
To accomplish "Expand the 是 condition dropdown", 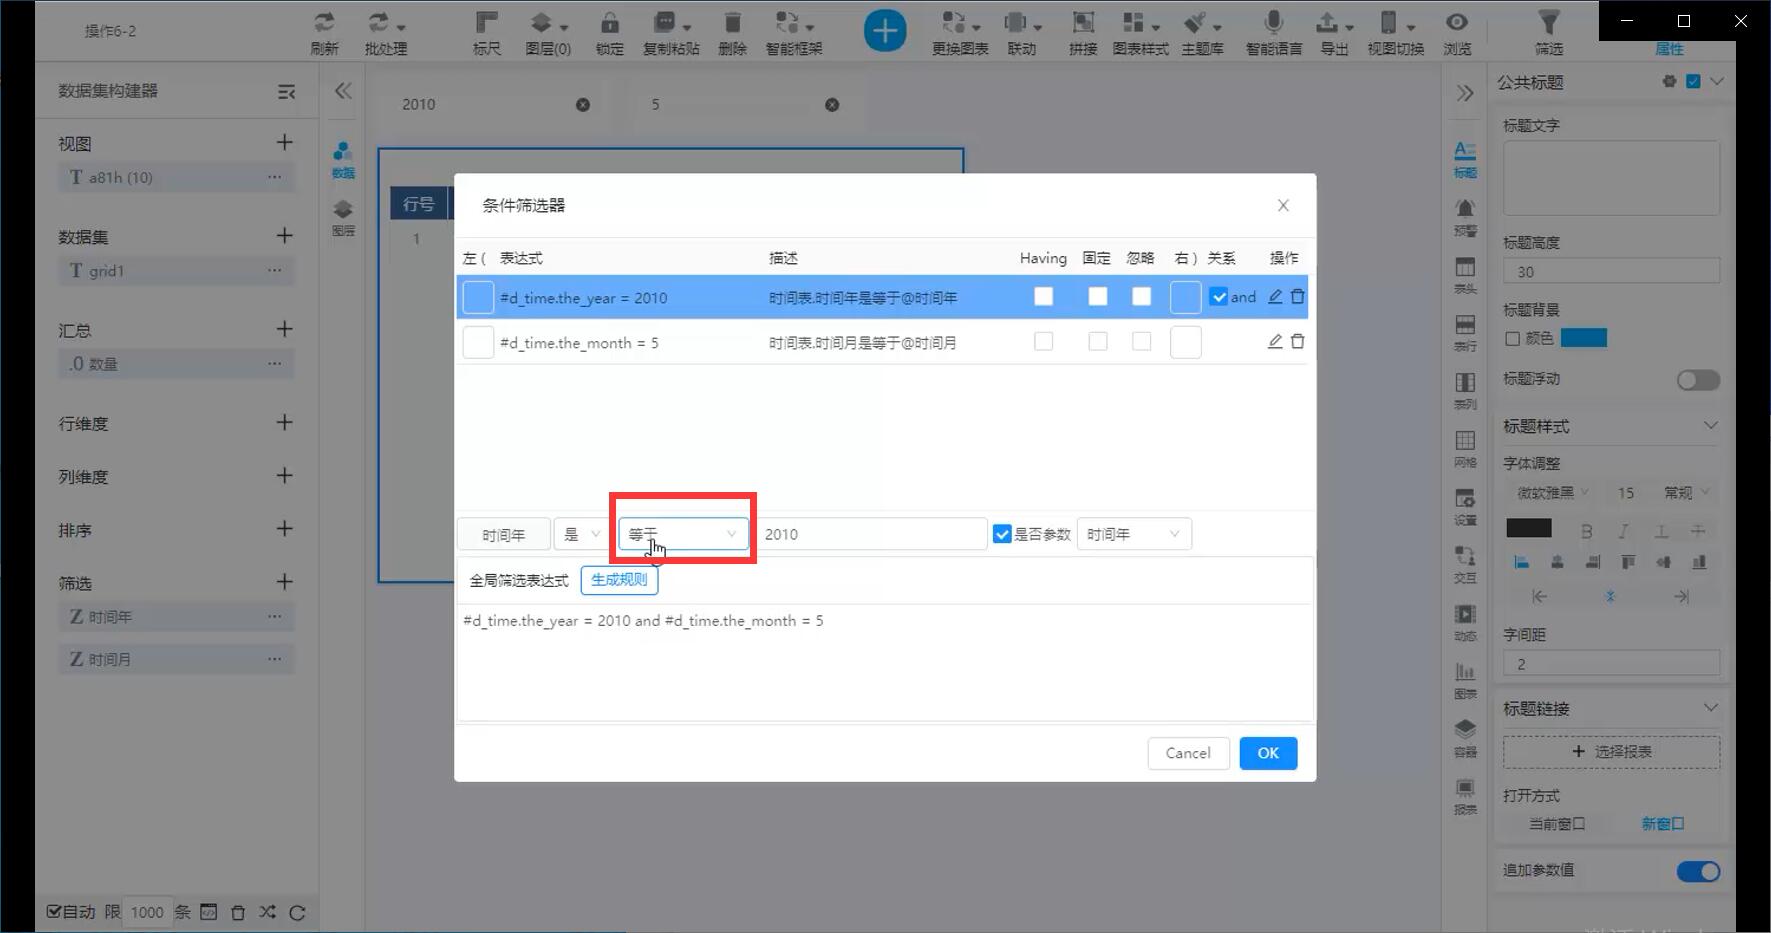I will tap(580, 534).
